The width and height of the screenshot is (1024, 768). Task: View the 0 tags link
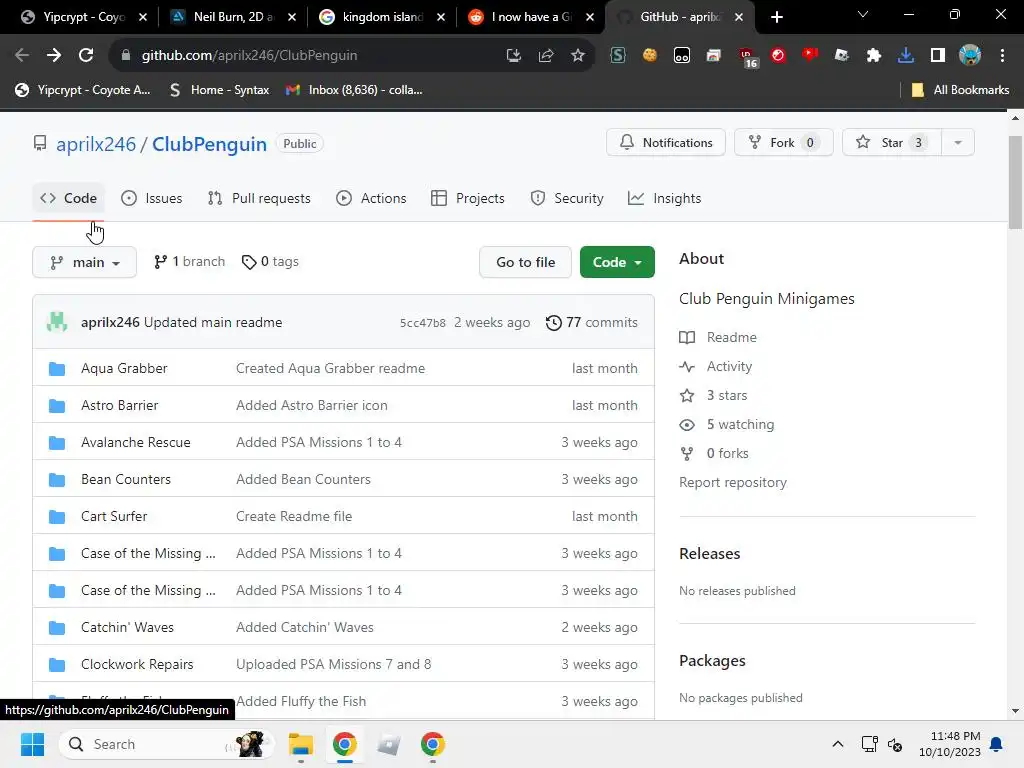tap(270, 262)
